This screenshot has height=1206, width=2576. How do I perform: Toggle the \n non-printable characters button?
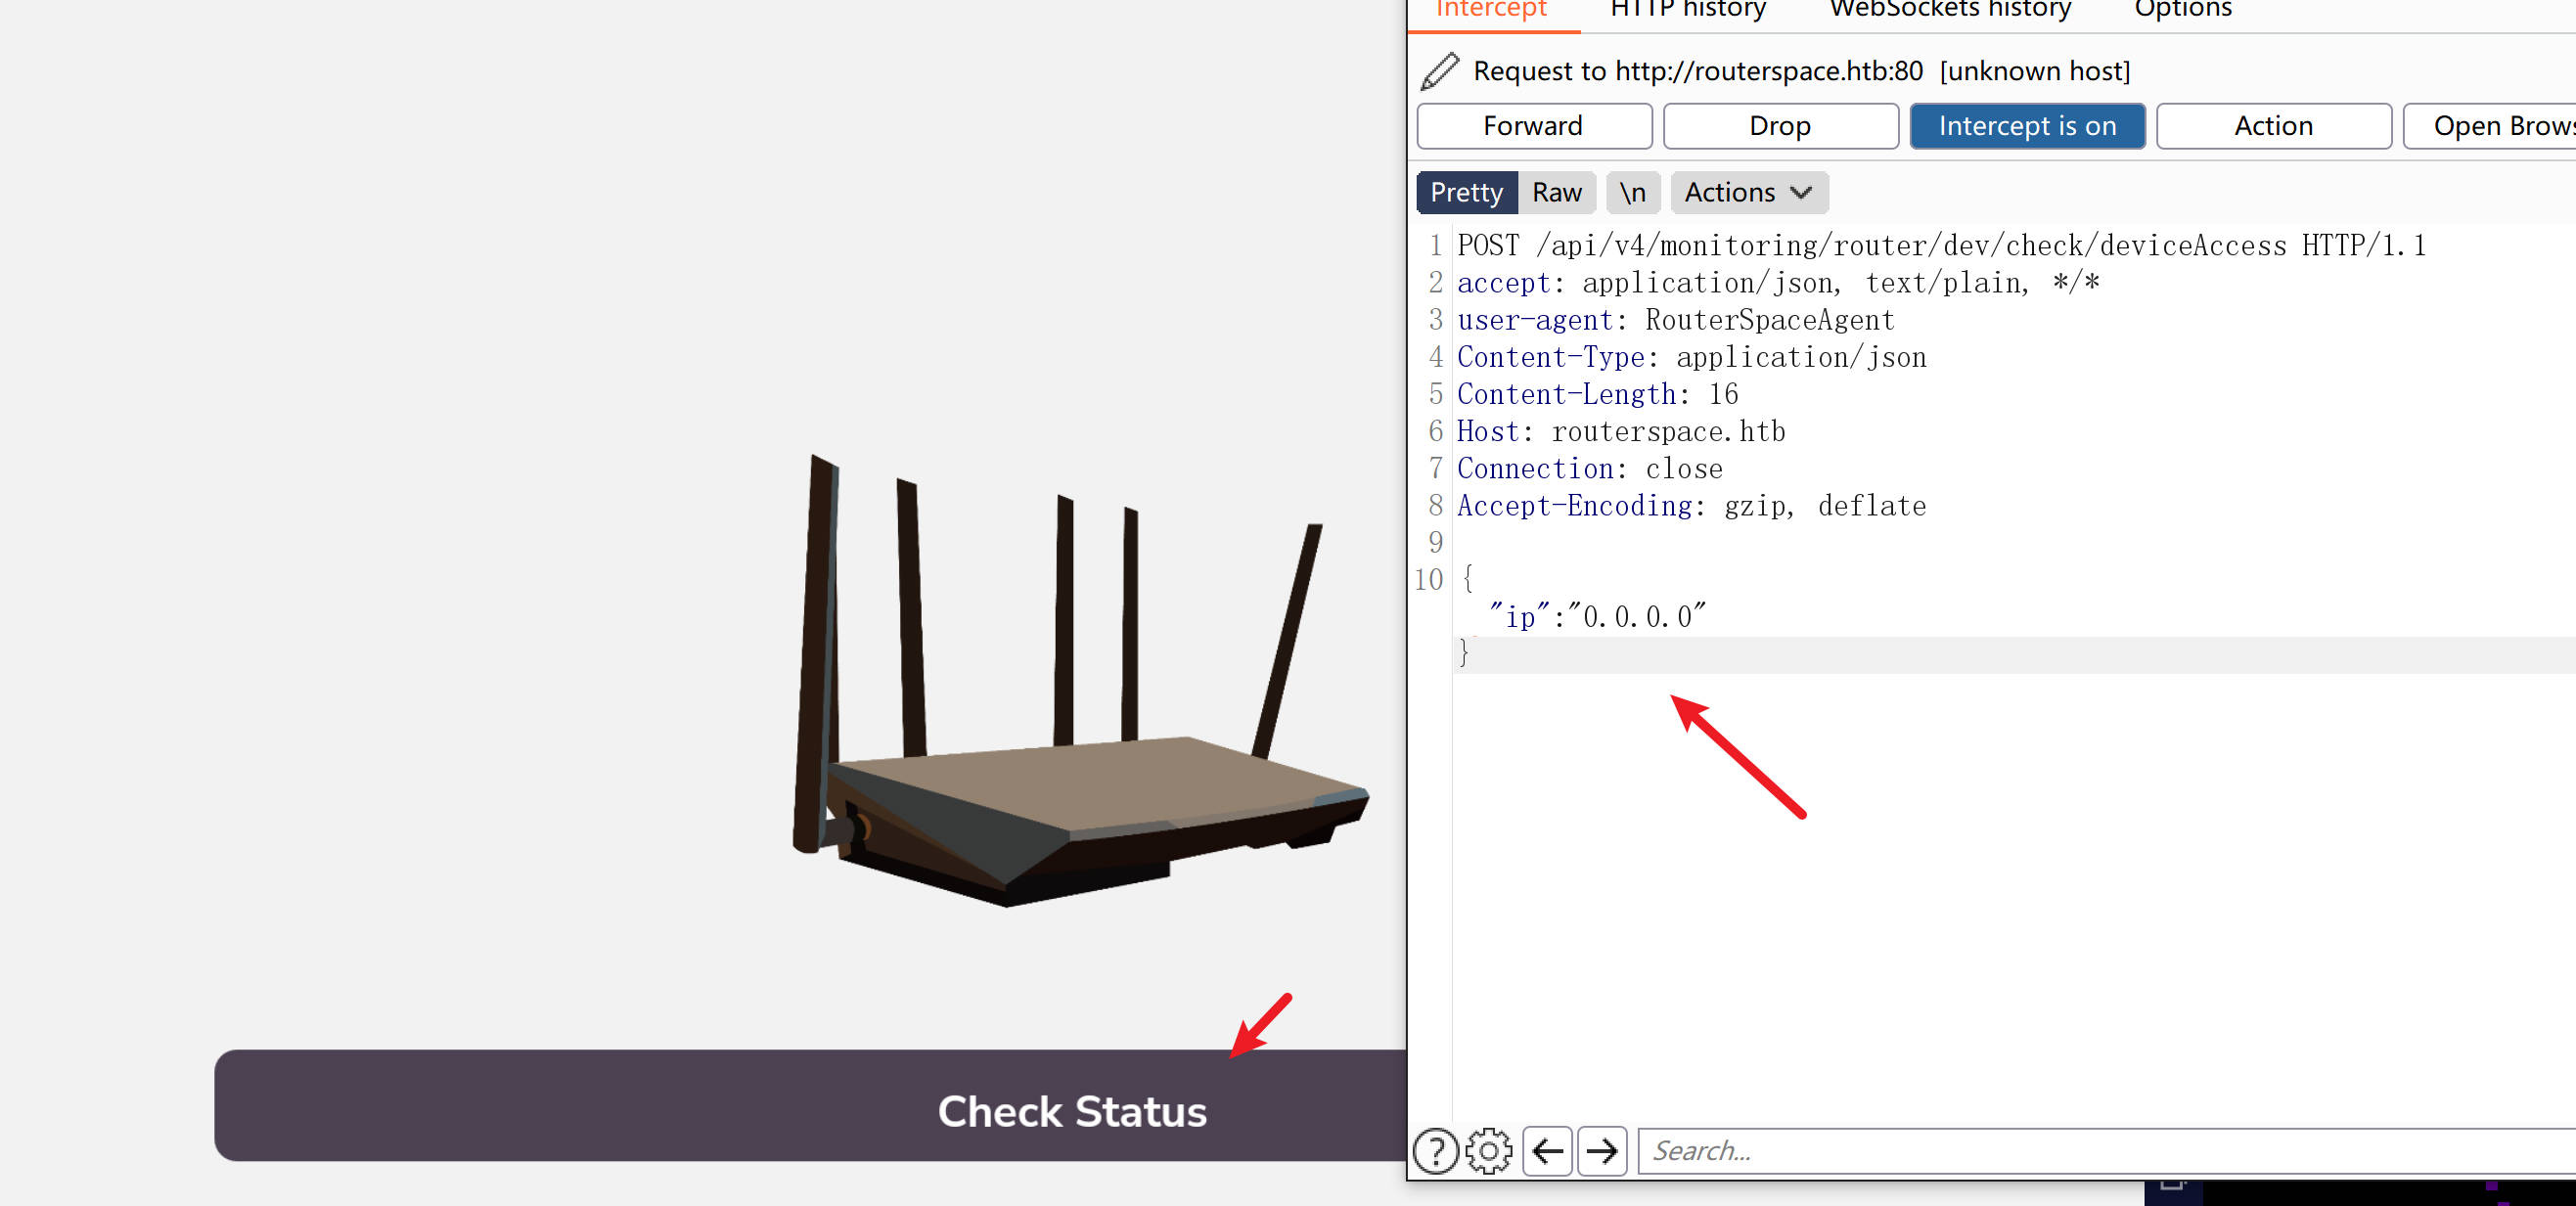pos(1632,192)
